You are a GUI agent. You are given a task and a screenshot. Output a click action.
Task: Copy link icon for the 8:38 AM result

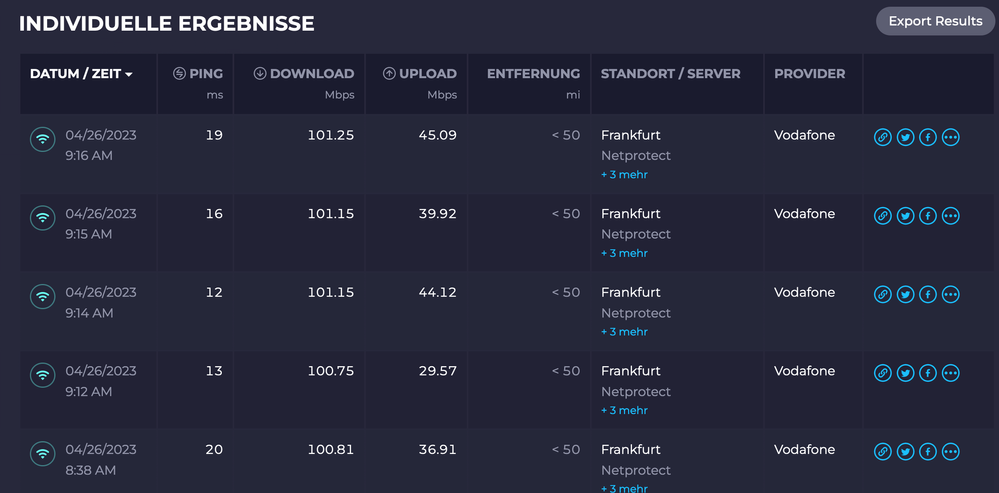click(x=882, y=452)
